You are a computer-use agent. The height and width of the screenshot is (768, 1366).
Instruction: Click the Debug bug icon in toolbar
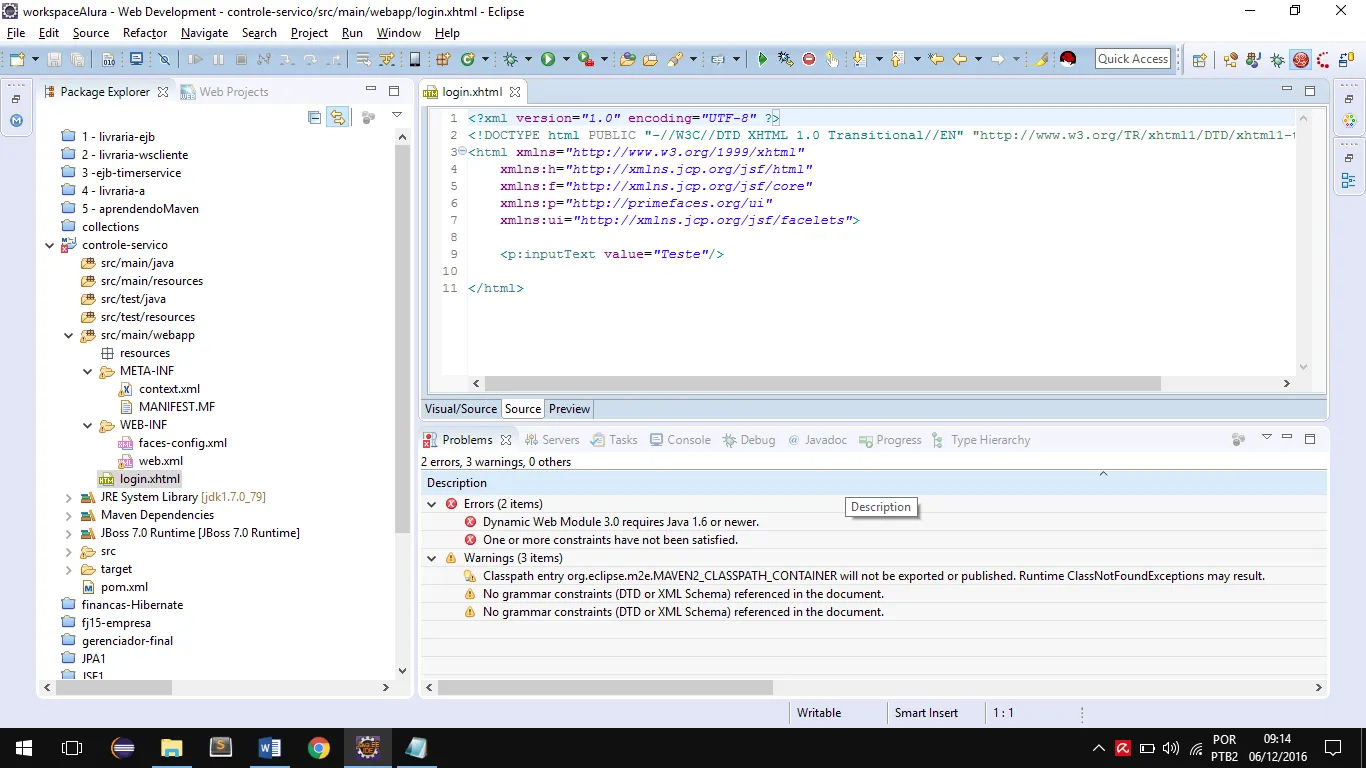511,60
